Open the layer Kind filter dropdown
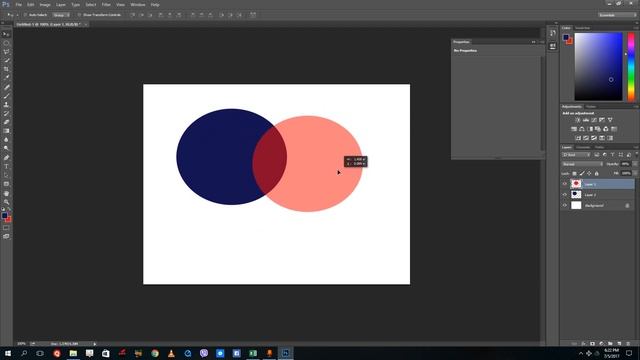This screenshot has height=360, width=640. (576, 155)
